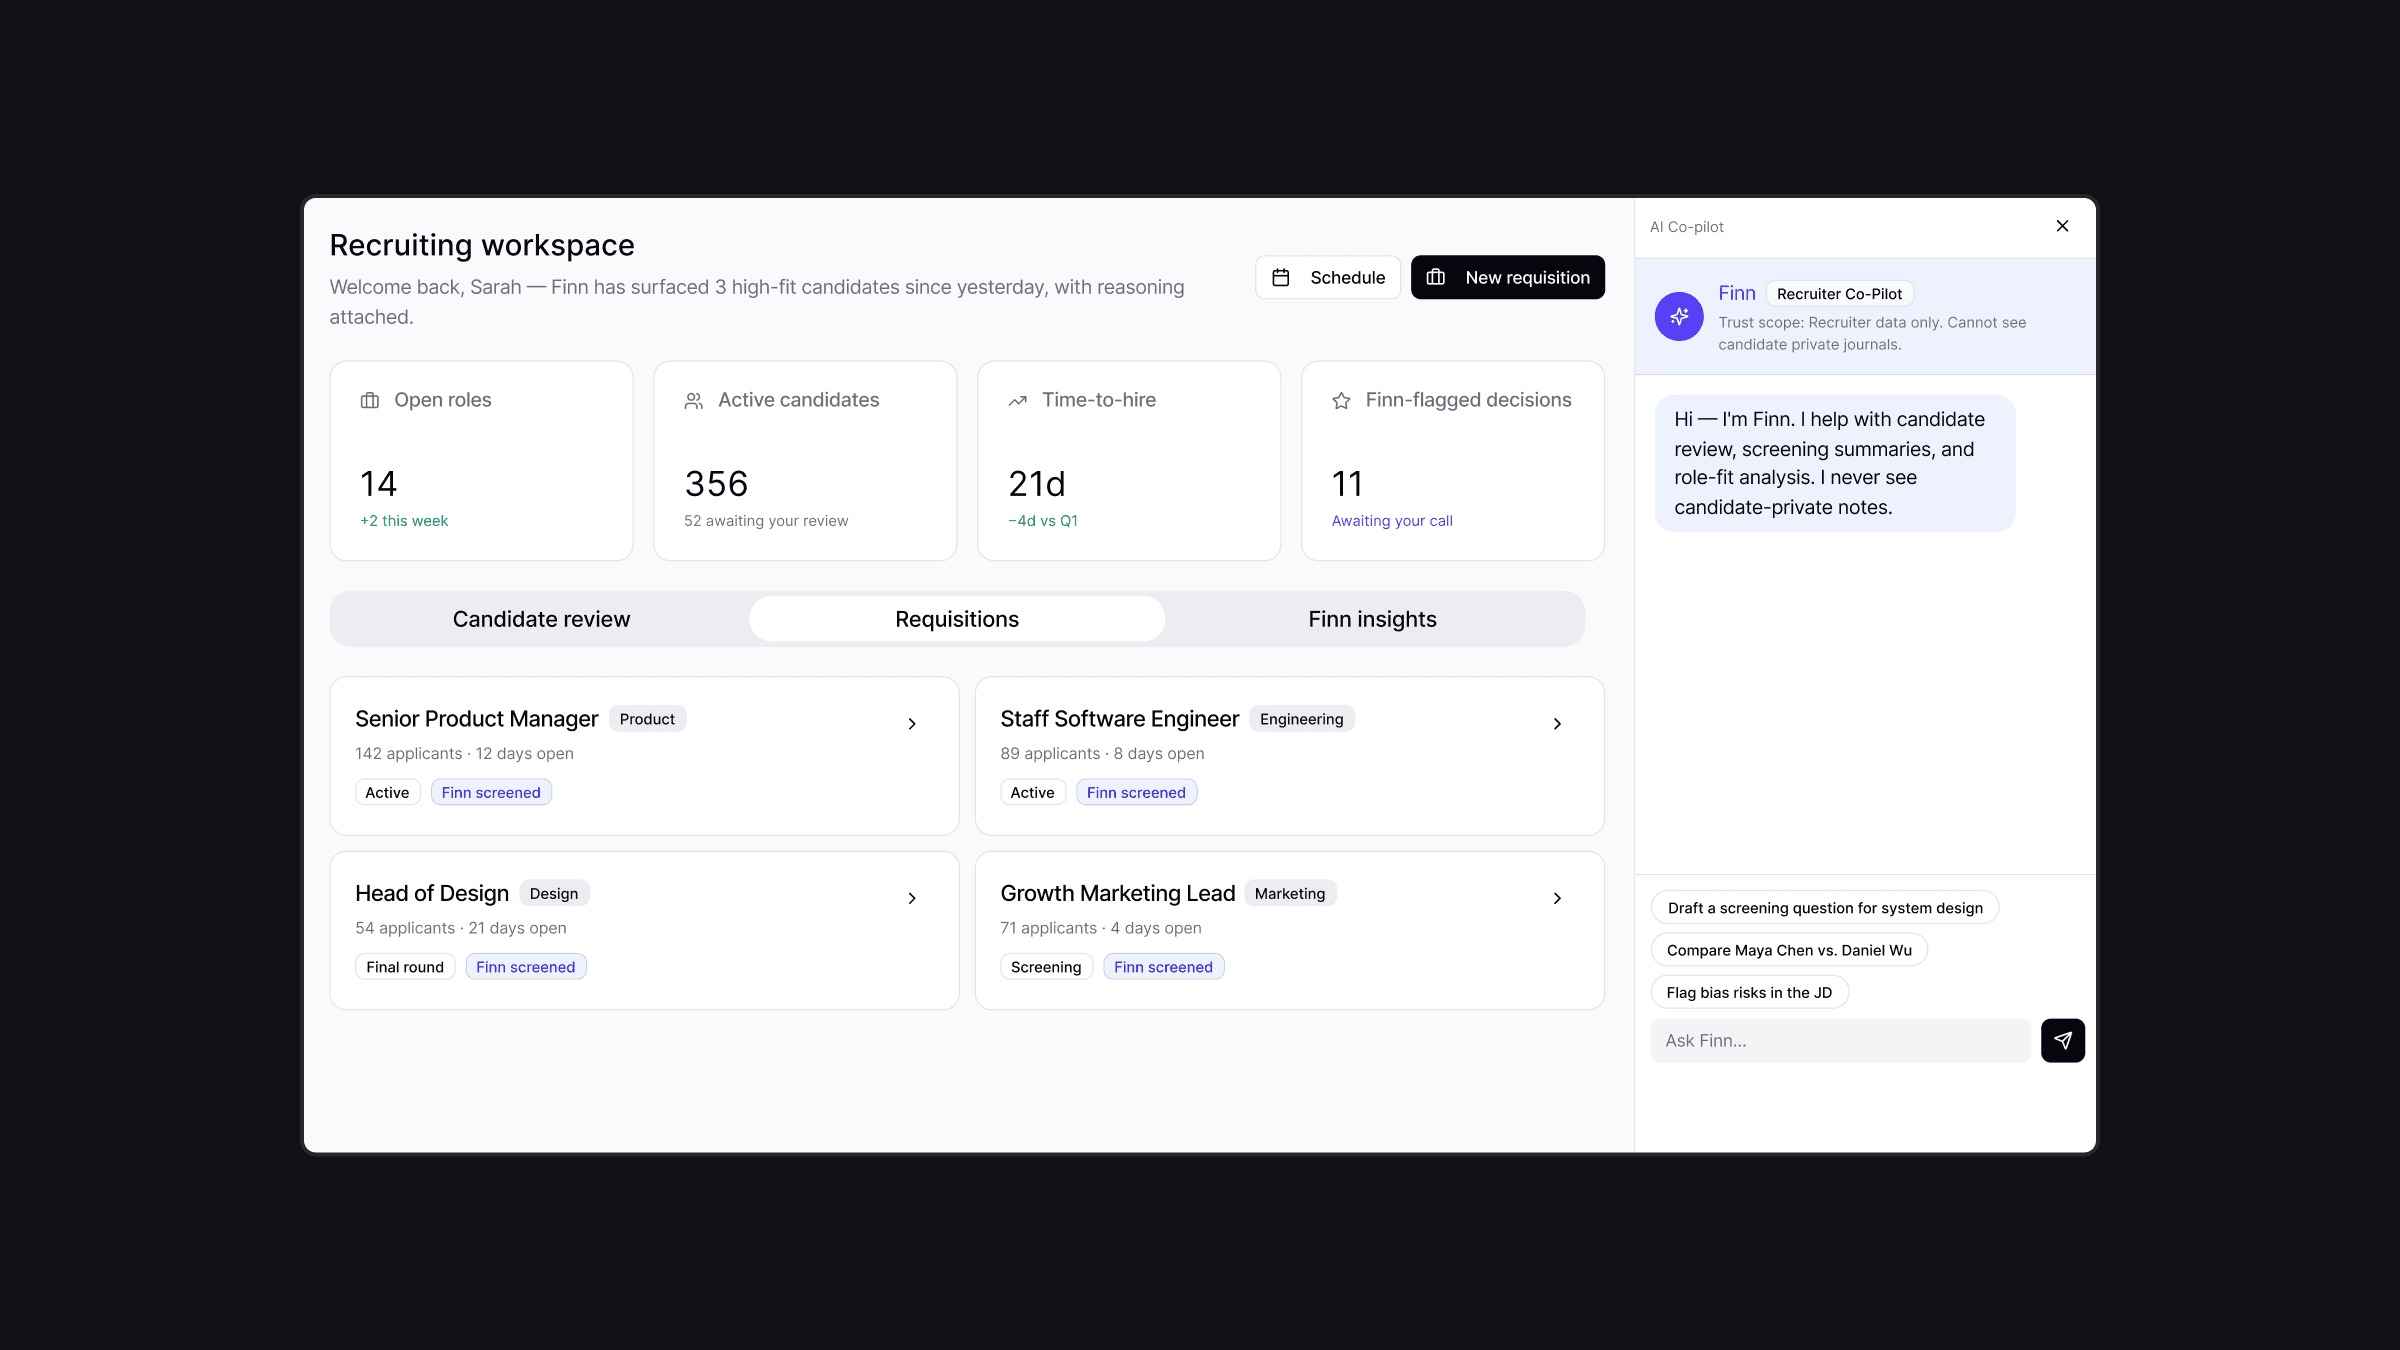The width and height of the screenshot is (2400, 1350).
Task: Create a New requisition
Action: (1508, 277)
